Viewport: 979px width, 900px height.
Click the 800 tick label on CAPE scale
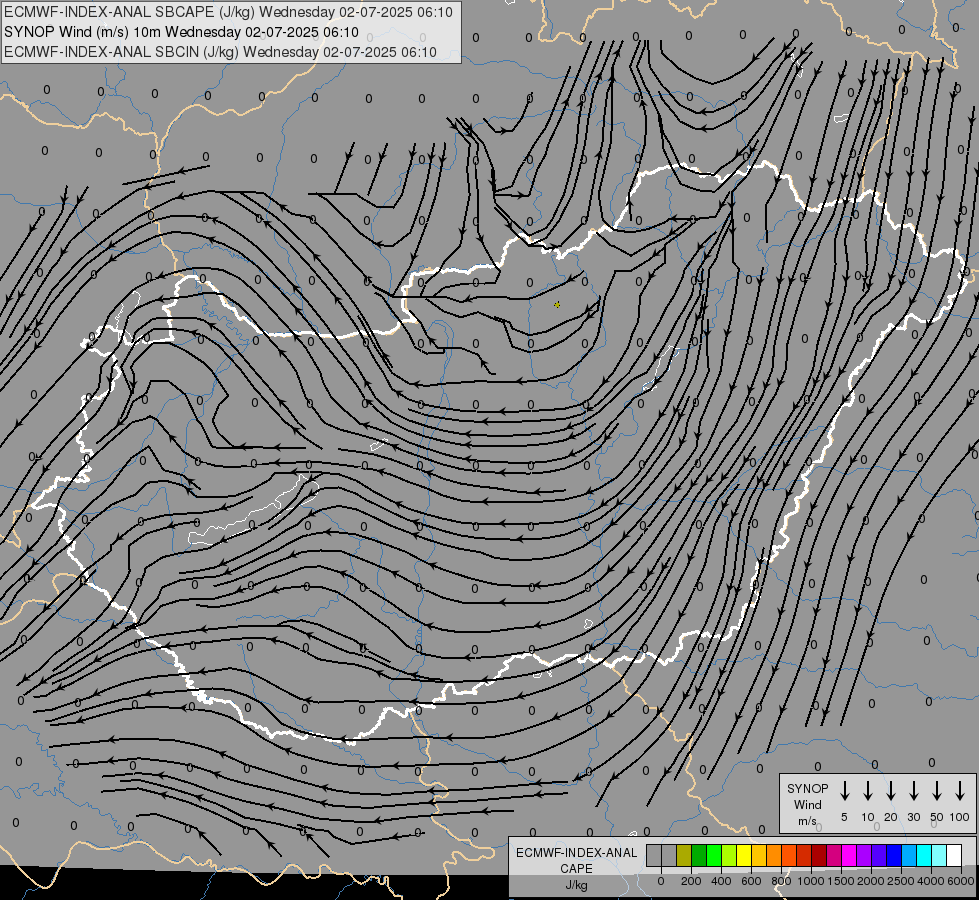[x=781, y=881]
